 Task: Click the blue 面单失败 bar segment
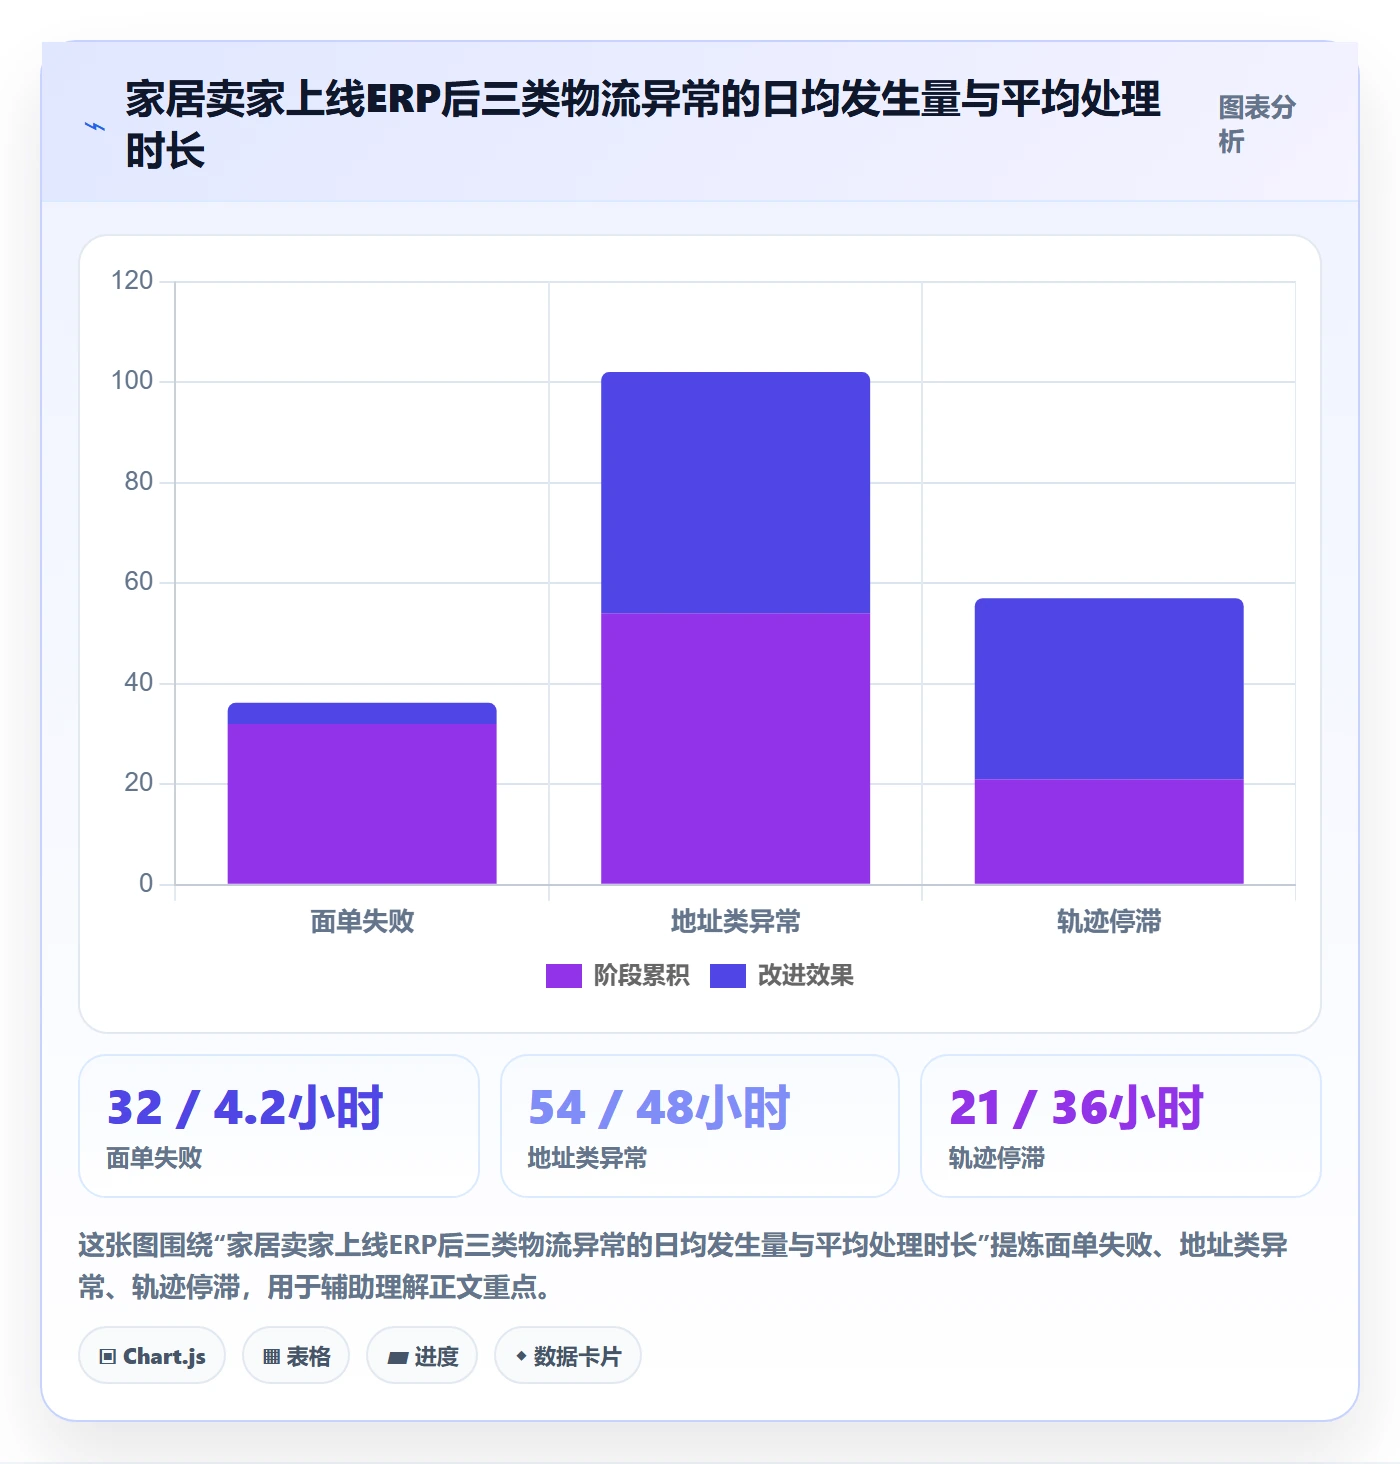pyautogui.click(x=362, y=713)
